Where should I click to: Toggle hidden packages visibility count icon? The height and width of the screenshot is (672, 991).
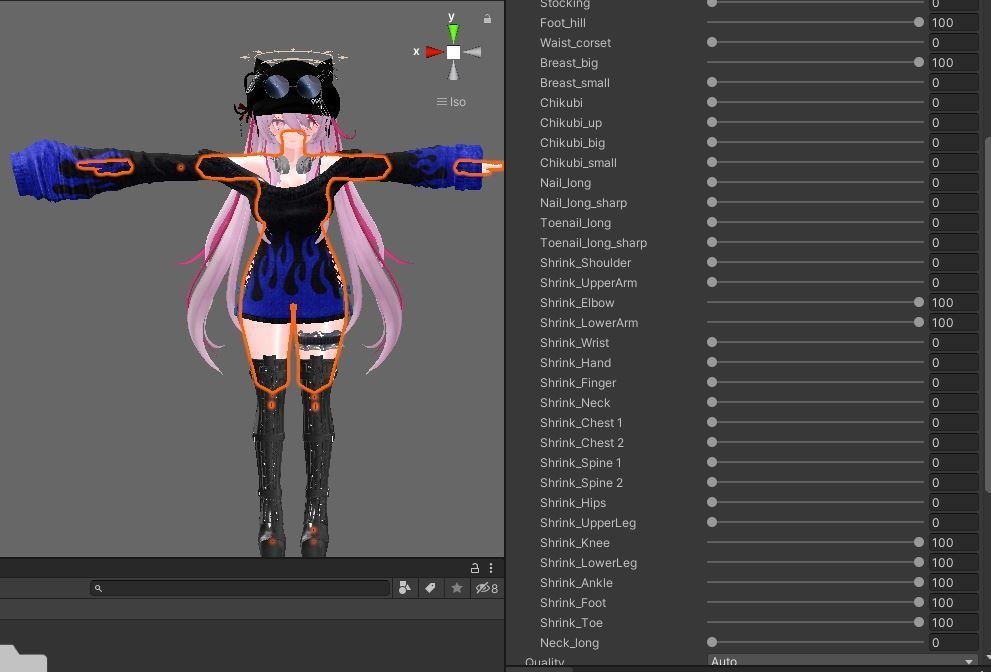pyautogui.click(x=486, y=589)
